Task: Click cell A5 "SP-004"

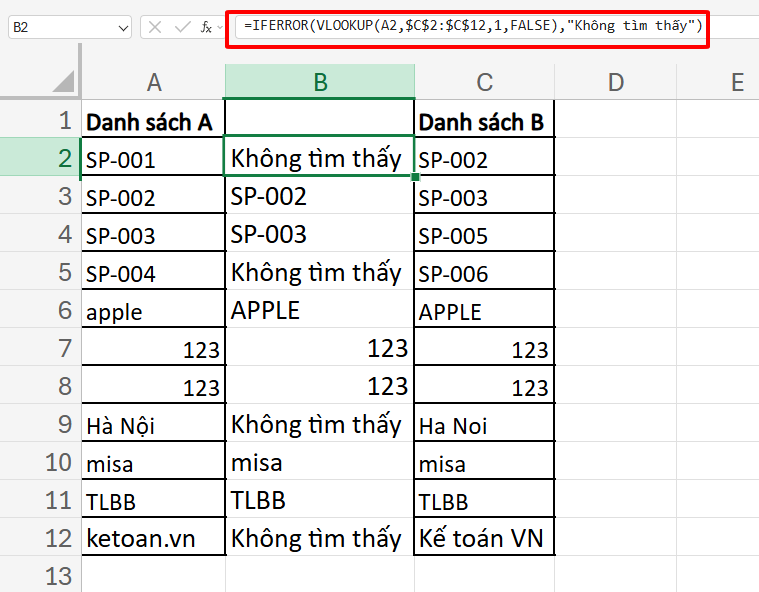Action: pos(153,271)
